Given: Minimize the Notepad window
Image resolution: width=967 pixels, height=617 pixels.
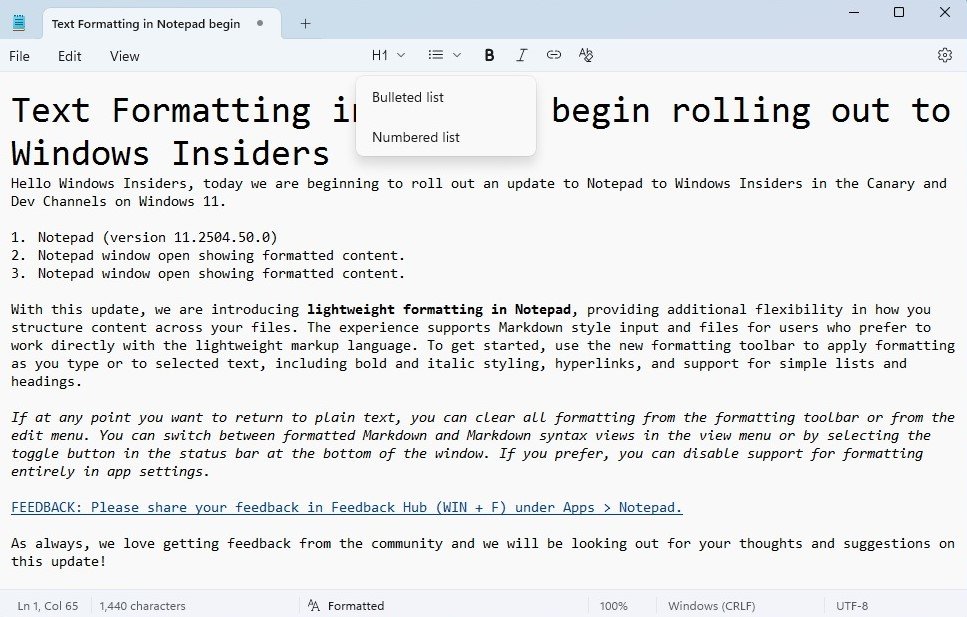Looking at the screenshot, I should pyautogui.click(x=854, y=12).
